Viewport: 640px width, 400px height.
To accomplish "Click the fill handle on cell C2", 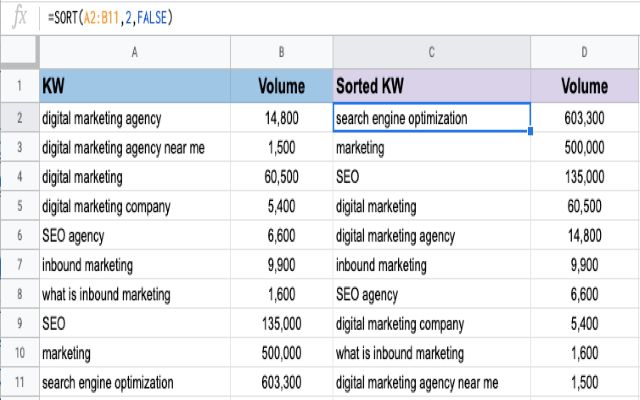I will tap(530, 131).
